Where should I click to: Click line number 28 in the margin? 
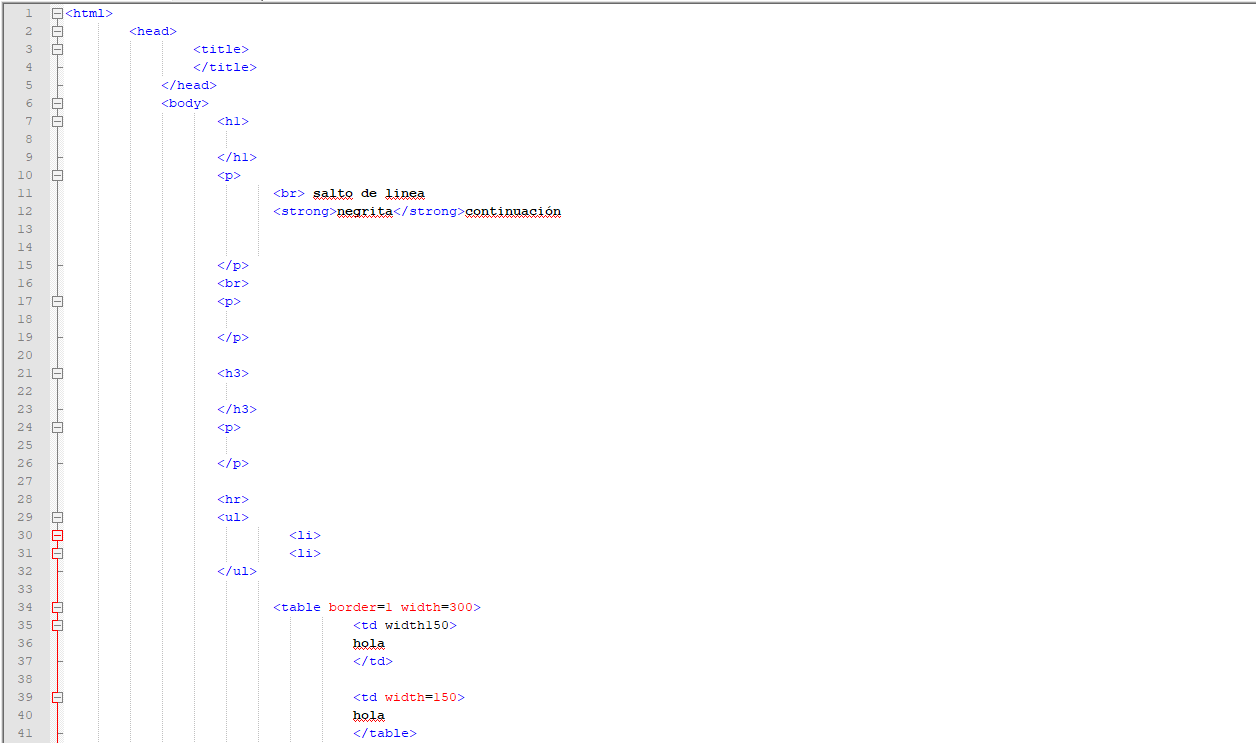pos(25,499)
